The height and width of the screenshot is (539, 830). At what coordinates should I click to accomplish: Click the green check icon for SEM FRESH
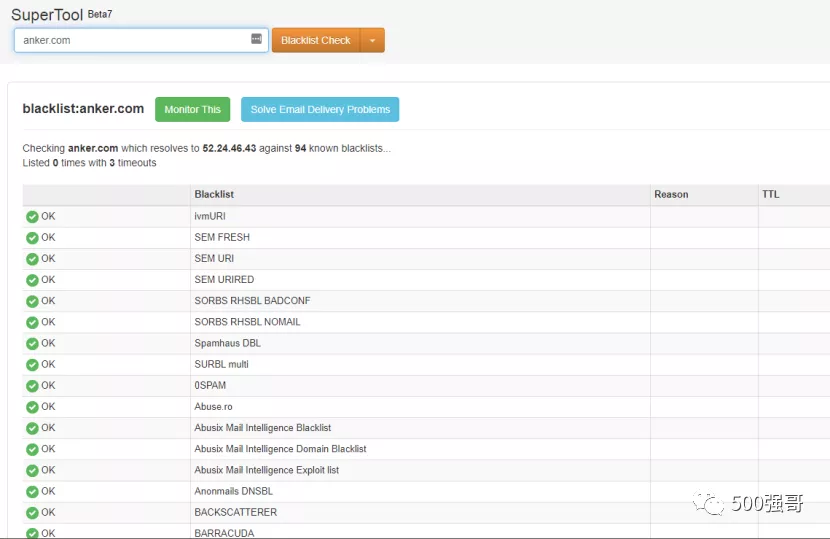click(x=32, y=238)
